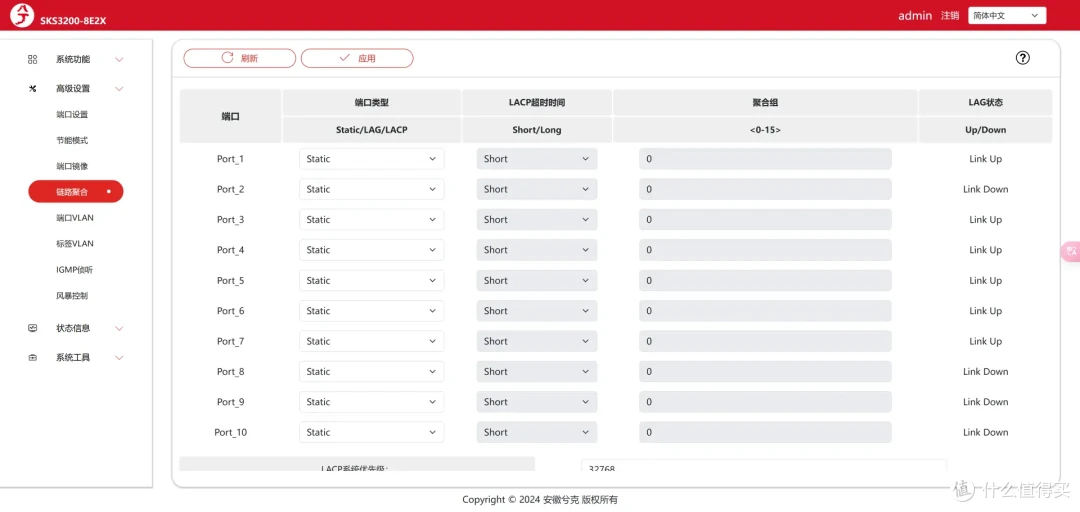
Task: Click Port_6 aggregation group field
Action: click(765, 311)
